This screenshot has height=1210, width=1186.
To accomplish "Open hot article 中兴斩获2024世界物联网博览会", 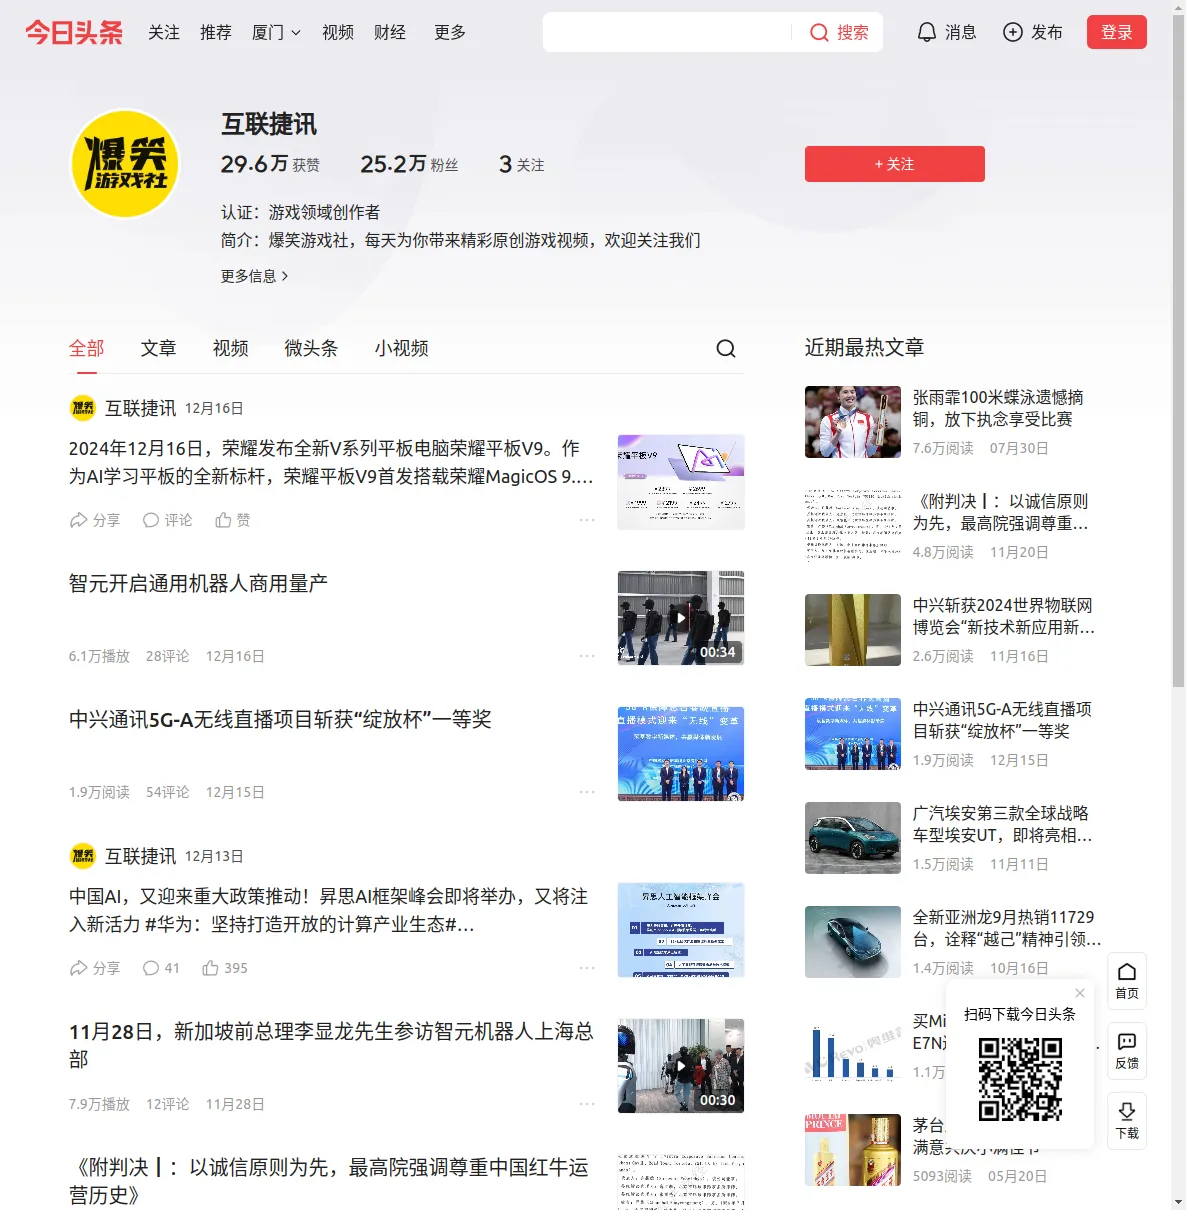I will point(1004,616).
